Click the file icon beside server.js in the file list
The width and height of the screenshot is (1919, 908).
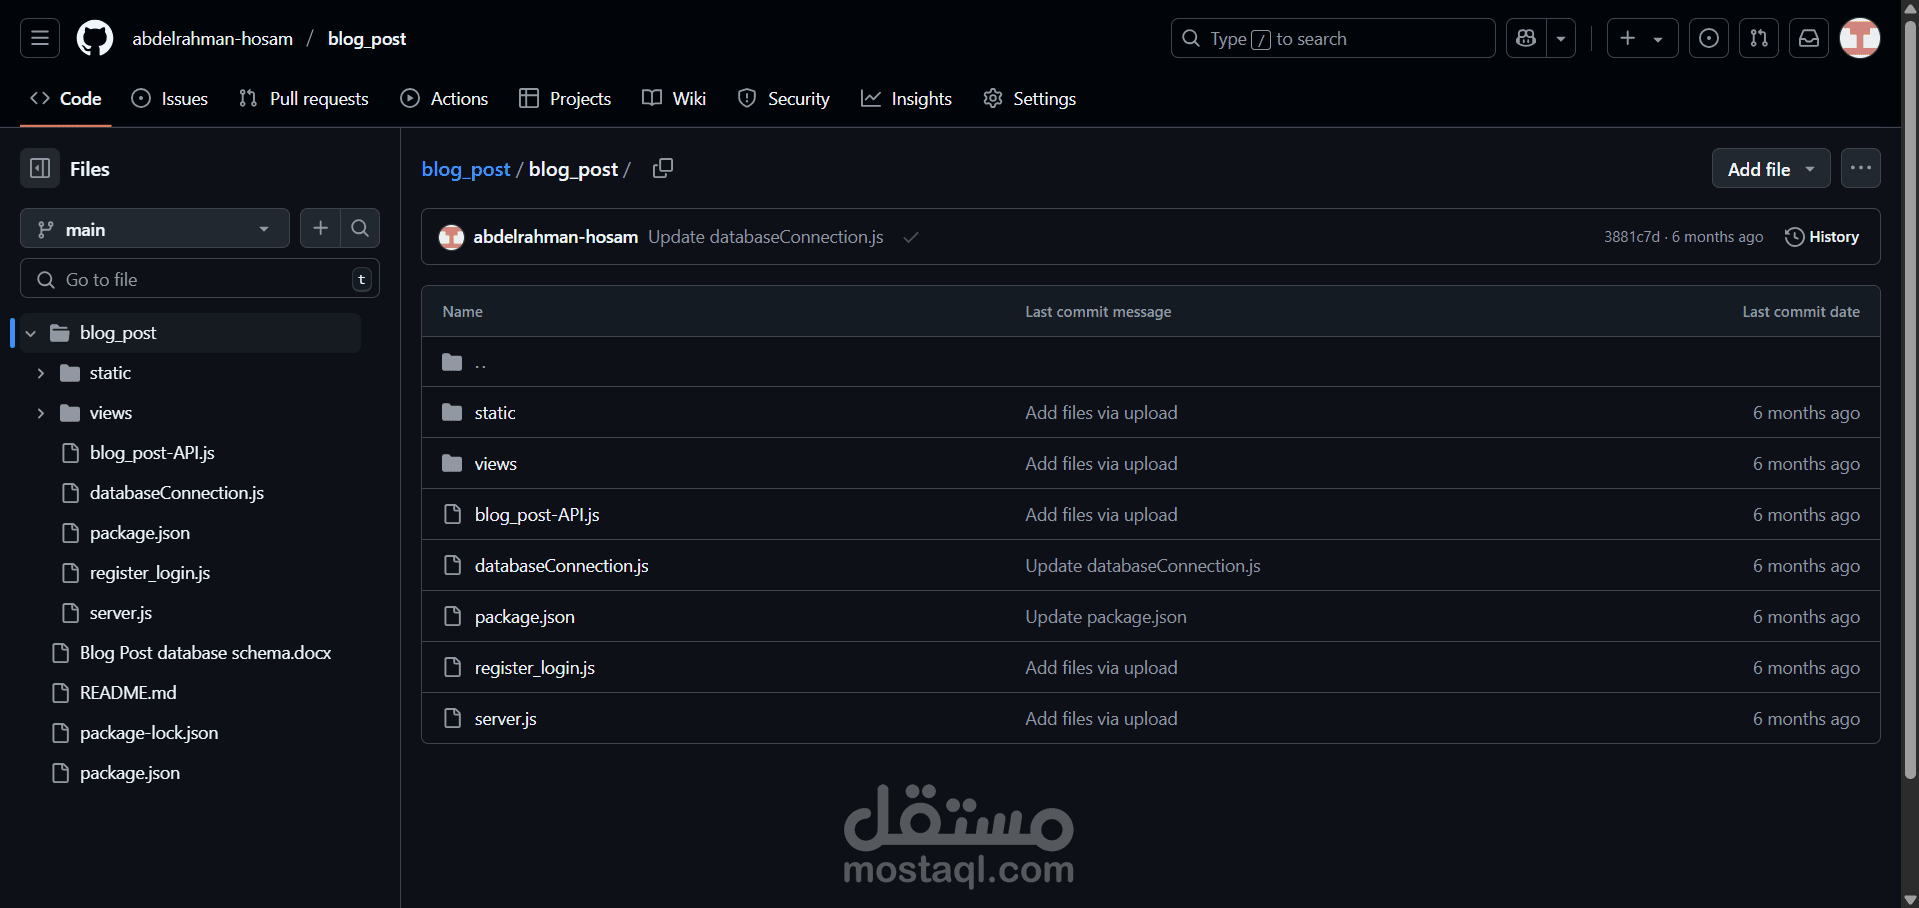click(x=452, y=719)
